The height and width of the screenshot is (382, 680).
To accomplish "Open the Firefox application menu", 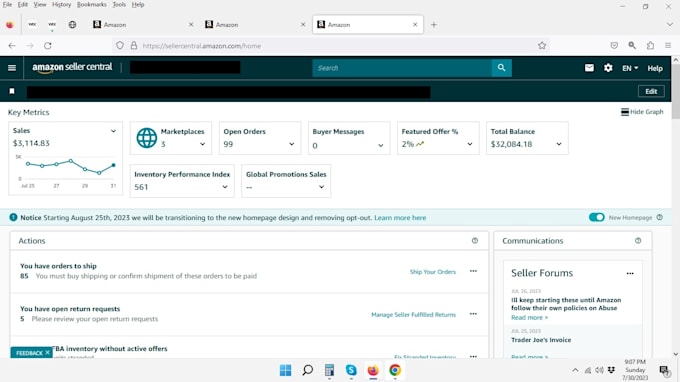I will [x=668, y=46].
